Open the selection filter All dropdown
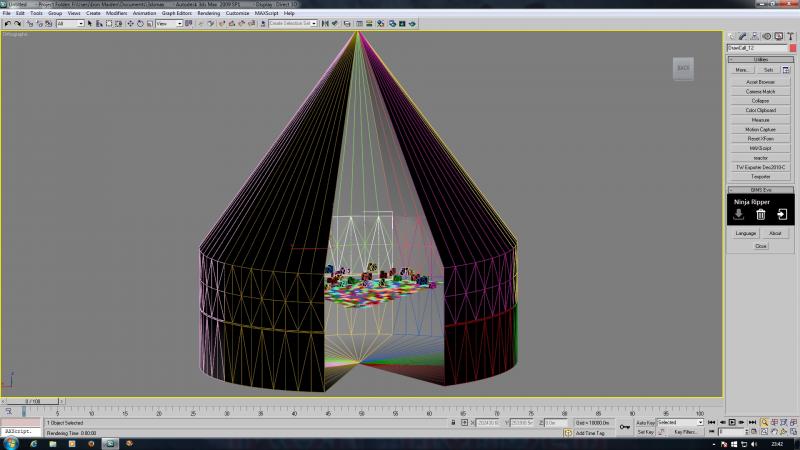This screenshot has width=800, height=450. click(x=70, y=23)
